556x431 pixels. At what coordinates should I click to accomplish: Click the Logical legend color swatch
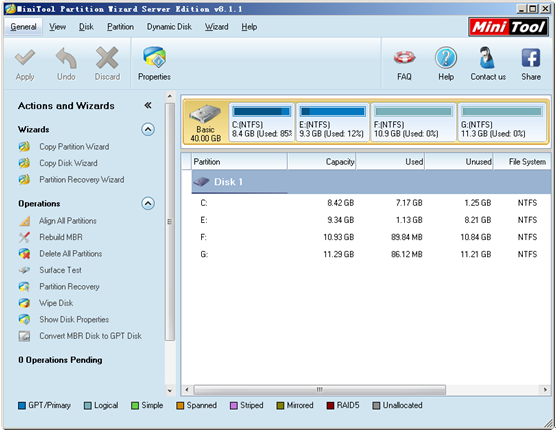point(88,405)
